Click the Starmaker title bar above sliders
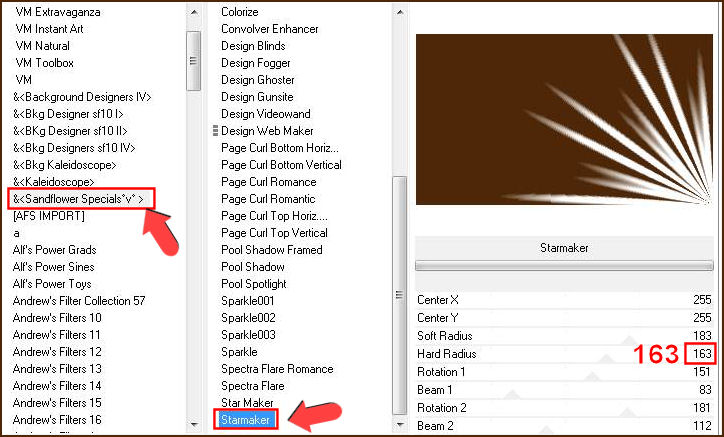724x437 pixels. [x=565, y=247]
